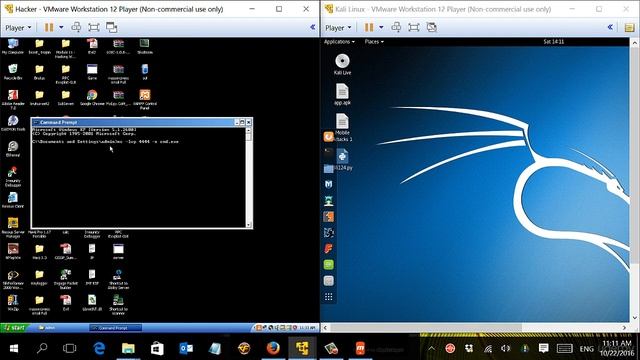Switch Hacker VM to Unity mode
Screen dimensions: 640x360
pyautogui.click(x=111, y=27)
